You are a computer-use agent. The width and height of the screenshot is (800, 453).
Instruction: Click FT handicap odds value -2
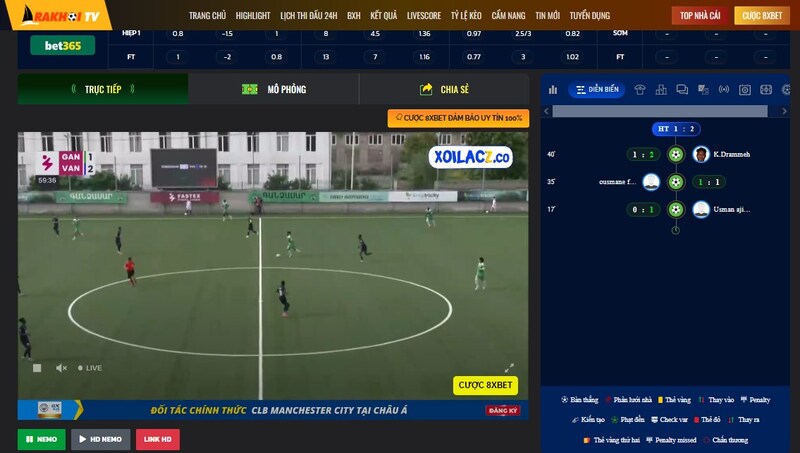pyautogui.click(x=227, y=57)
